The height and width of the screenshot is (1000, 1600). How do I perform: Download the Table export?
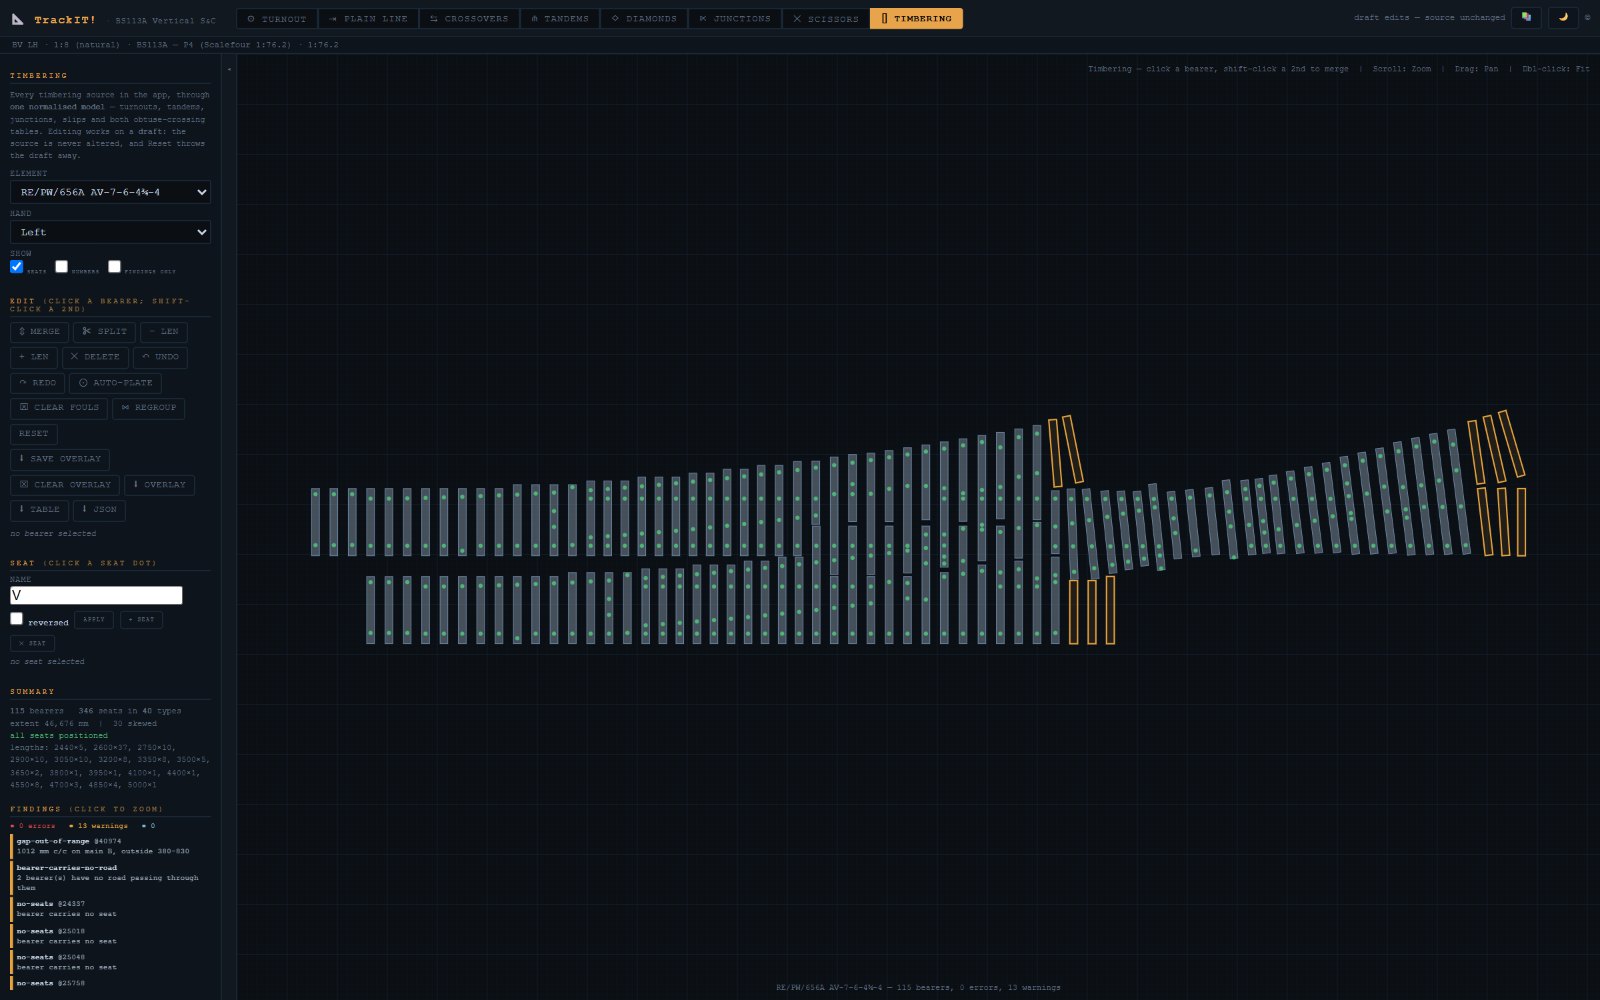pyautogui.click(x=39, y=510)
